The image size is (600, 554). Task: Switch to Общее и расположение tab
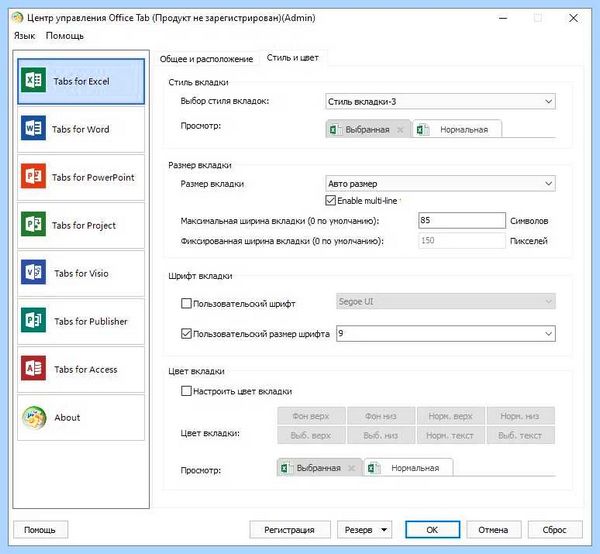[206, 59]
